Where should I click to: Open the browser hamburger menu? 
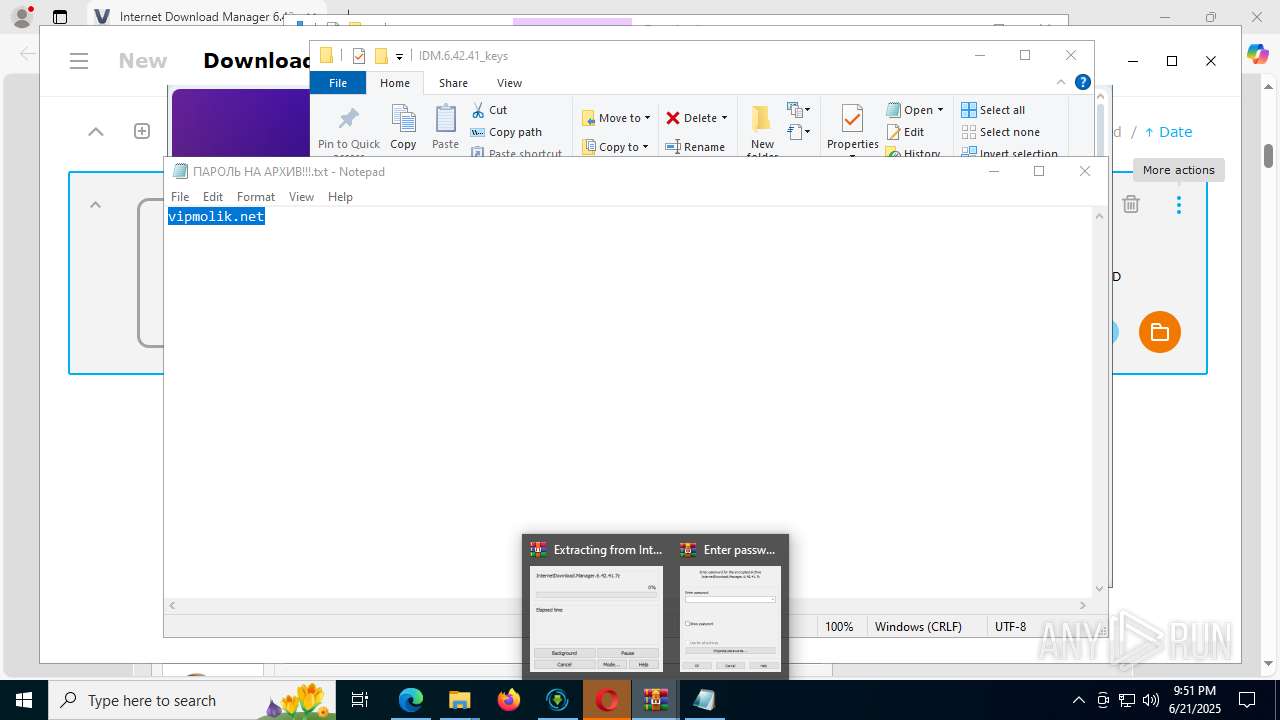click(80, 61)
